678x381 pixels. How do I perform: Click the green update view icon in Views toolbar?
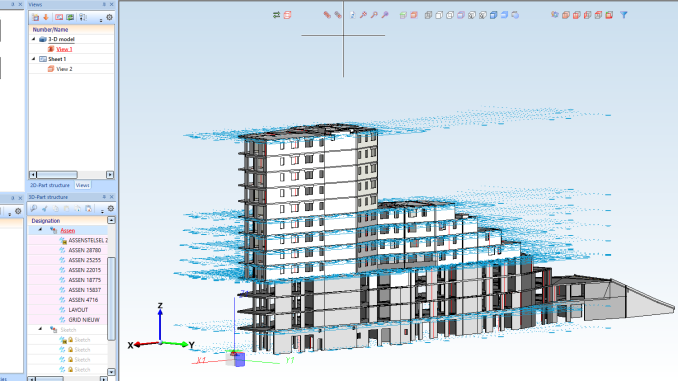pos(70,17)
